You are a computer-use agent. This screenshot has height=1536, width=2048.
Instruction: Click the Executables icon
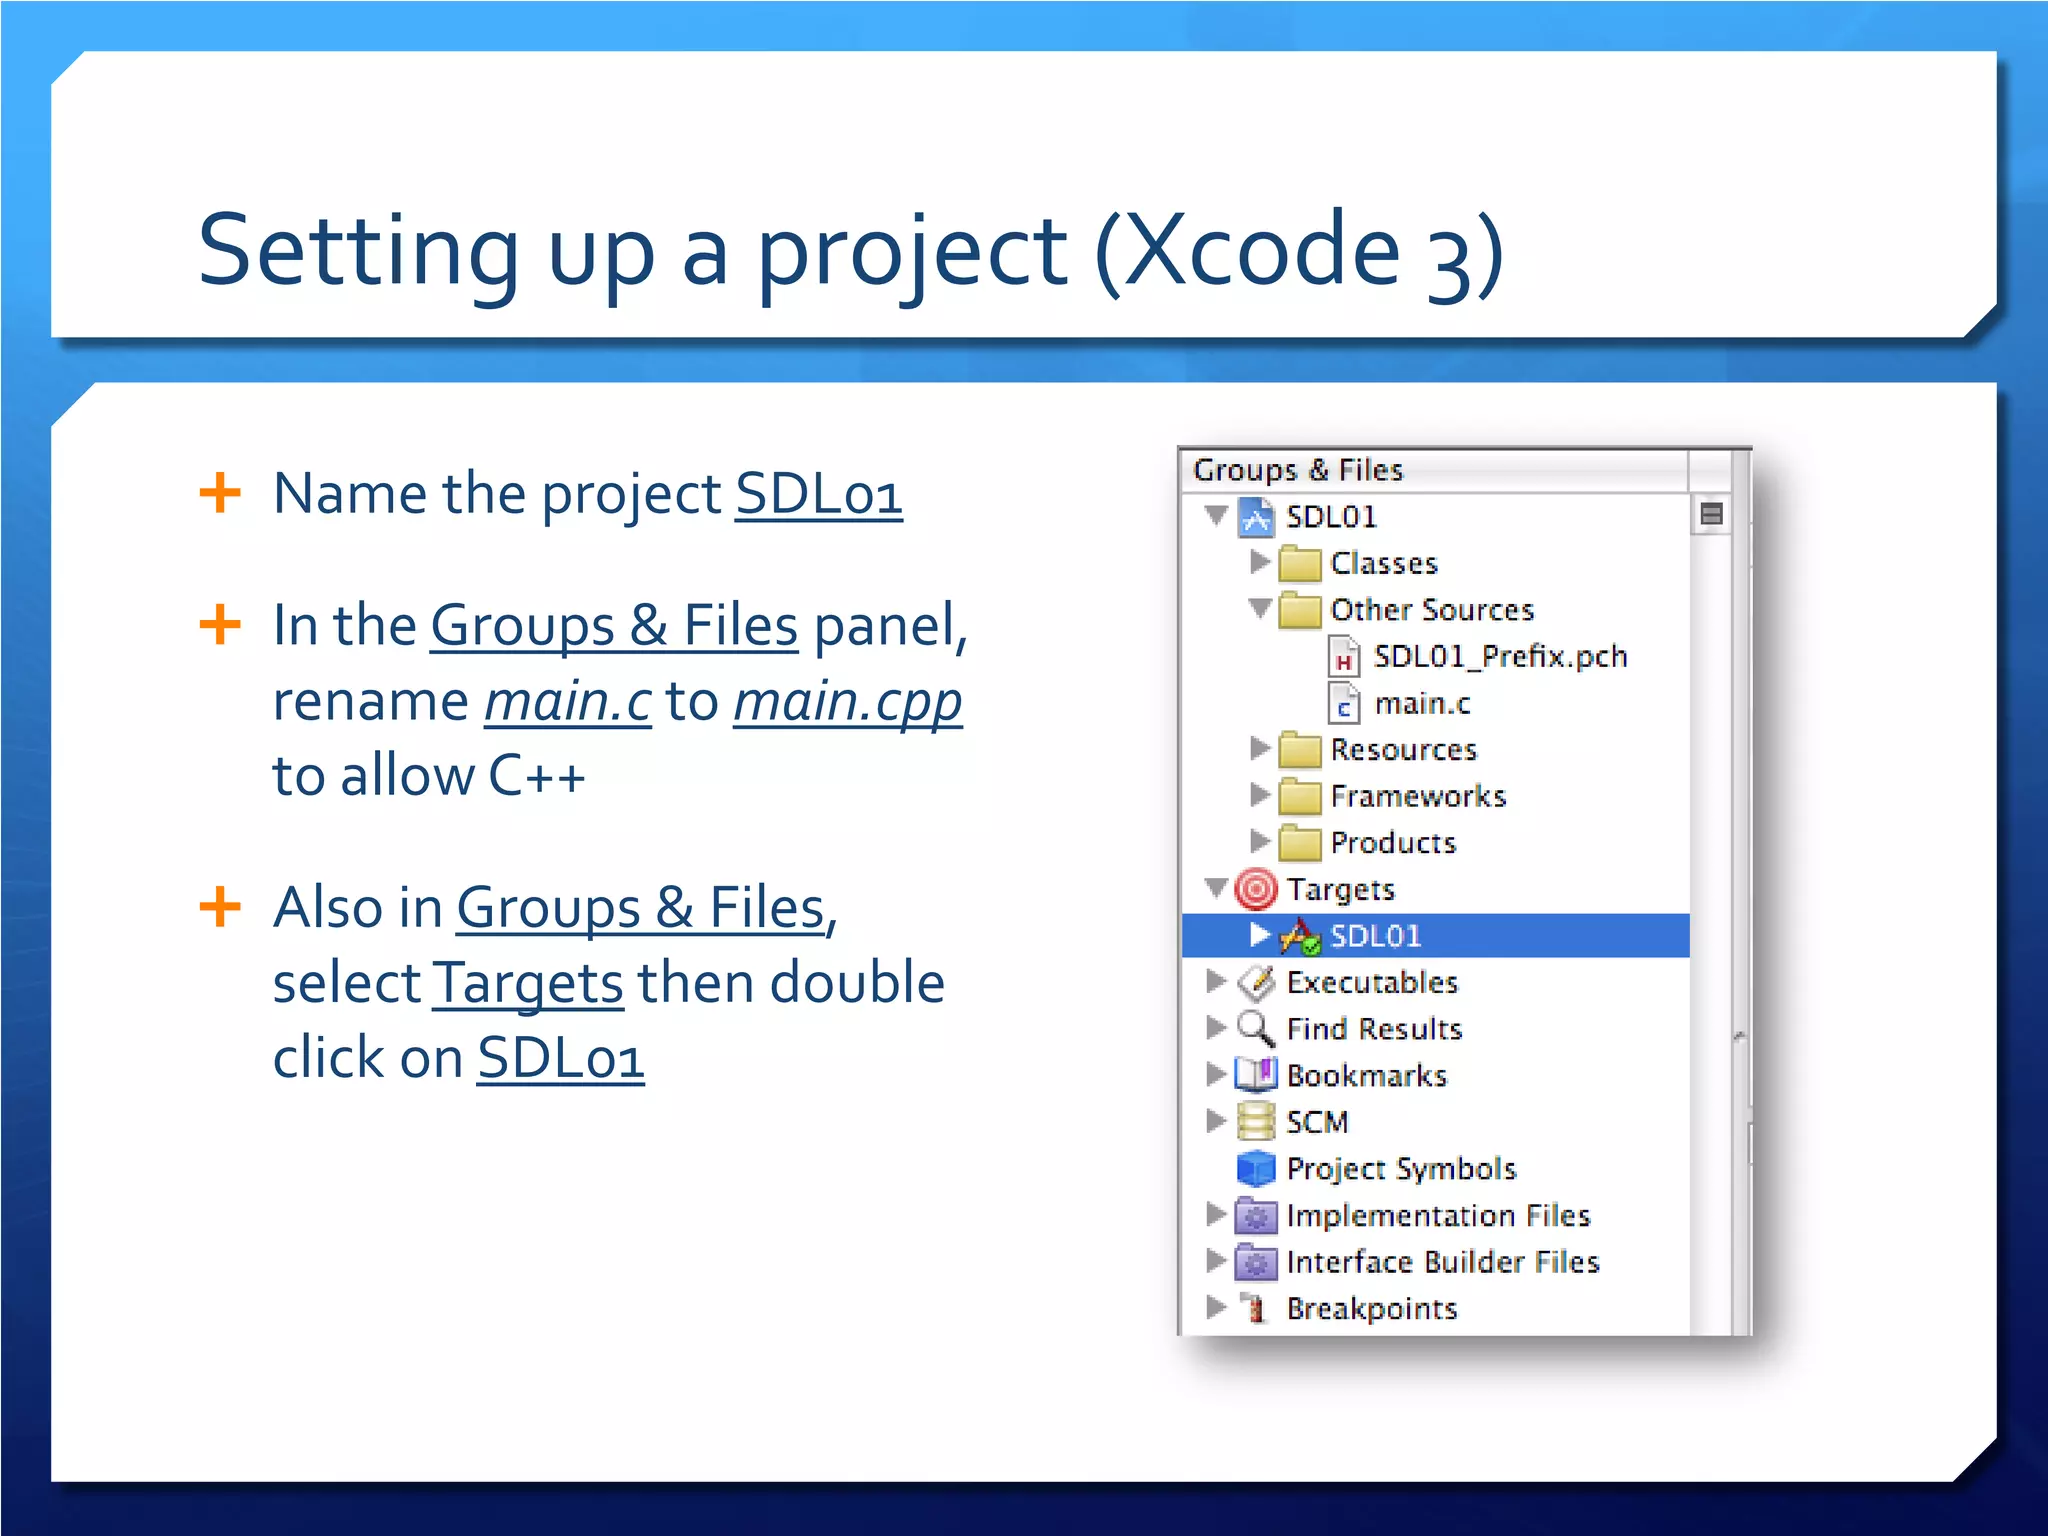coord(1256,982)
